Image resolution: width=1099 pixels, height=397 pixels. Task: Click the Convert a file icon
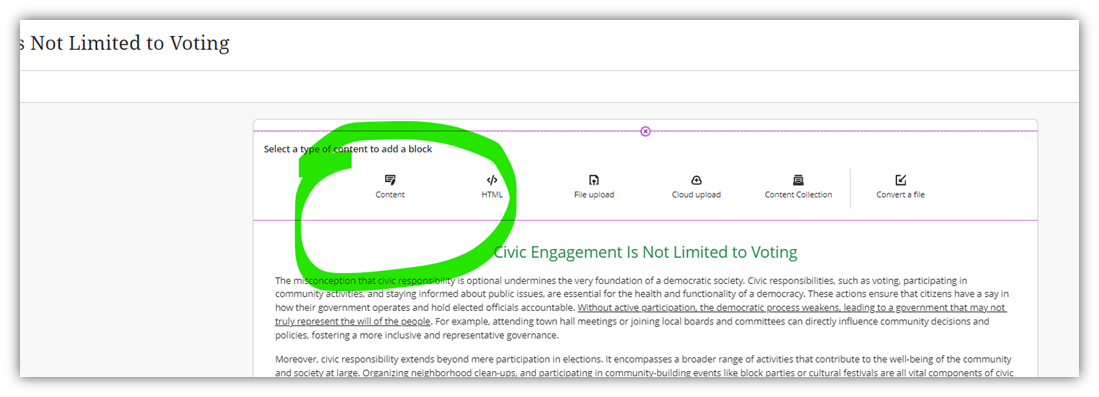click(x=901, y=180)
